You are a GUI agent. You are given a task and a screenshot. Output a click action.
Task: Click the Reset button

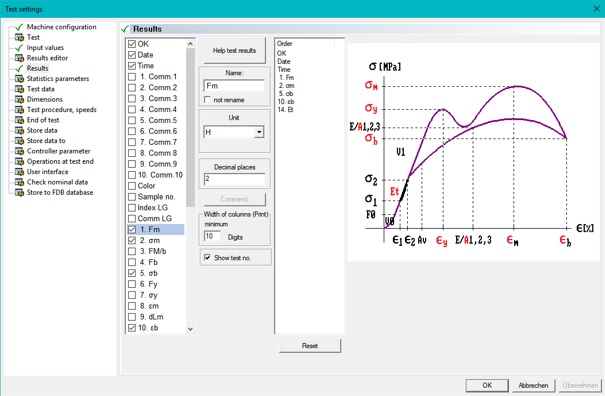coord(310,346)
